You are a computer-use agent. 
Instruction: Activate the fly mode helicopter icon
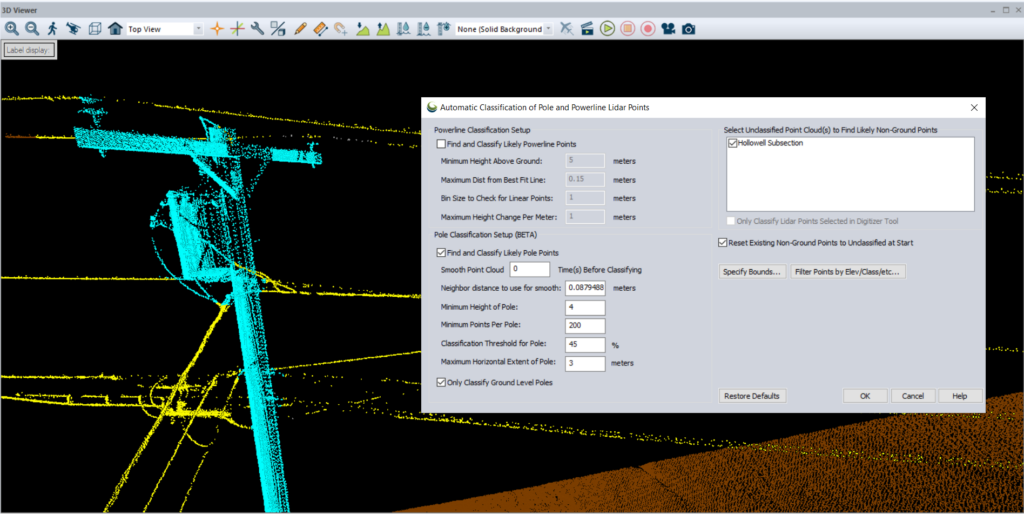74,29
